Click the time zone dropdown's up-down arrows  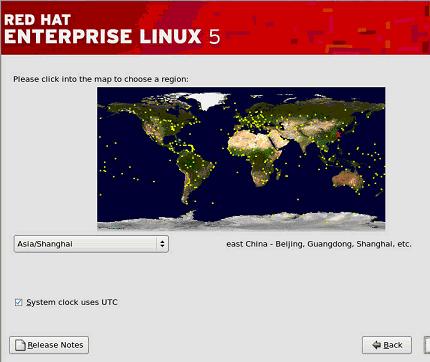click(x=162, y=244)
